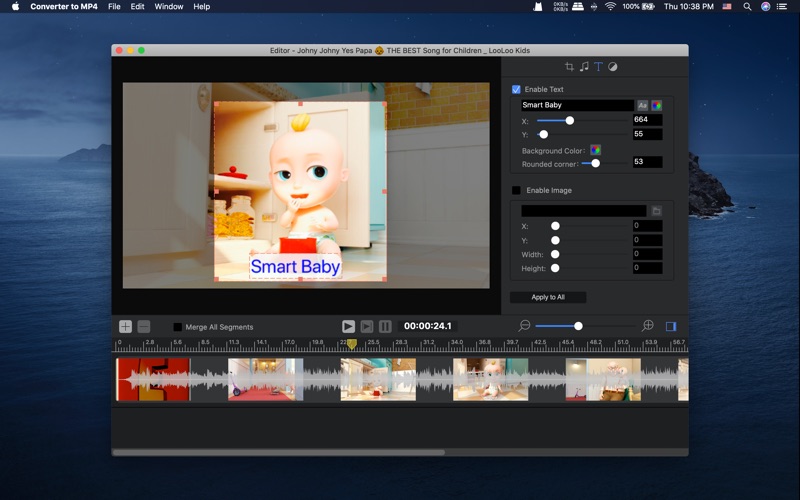
Task: Zoom in the timeline with magnifier
Action: tap(647, 326)
